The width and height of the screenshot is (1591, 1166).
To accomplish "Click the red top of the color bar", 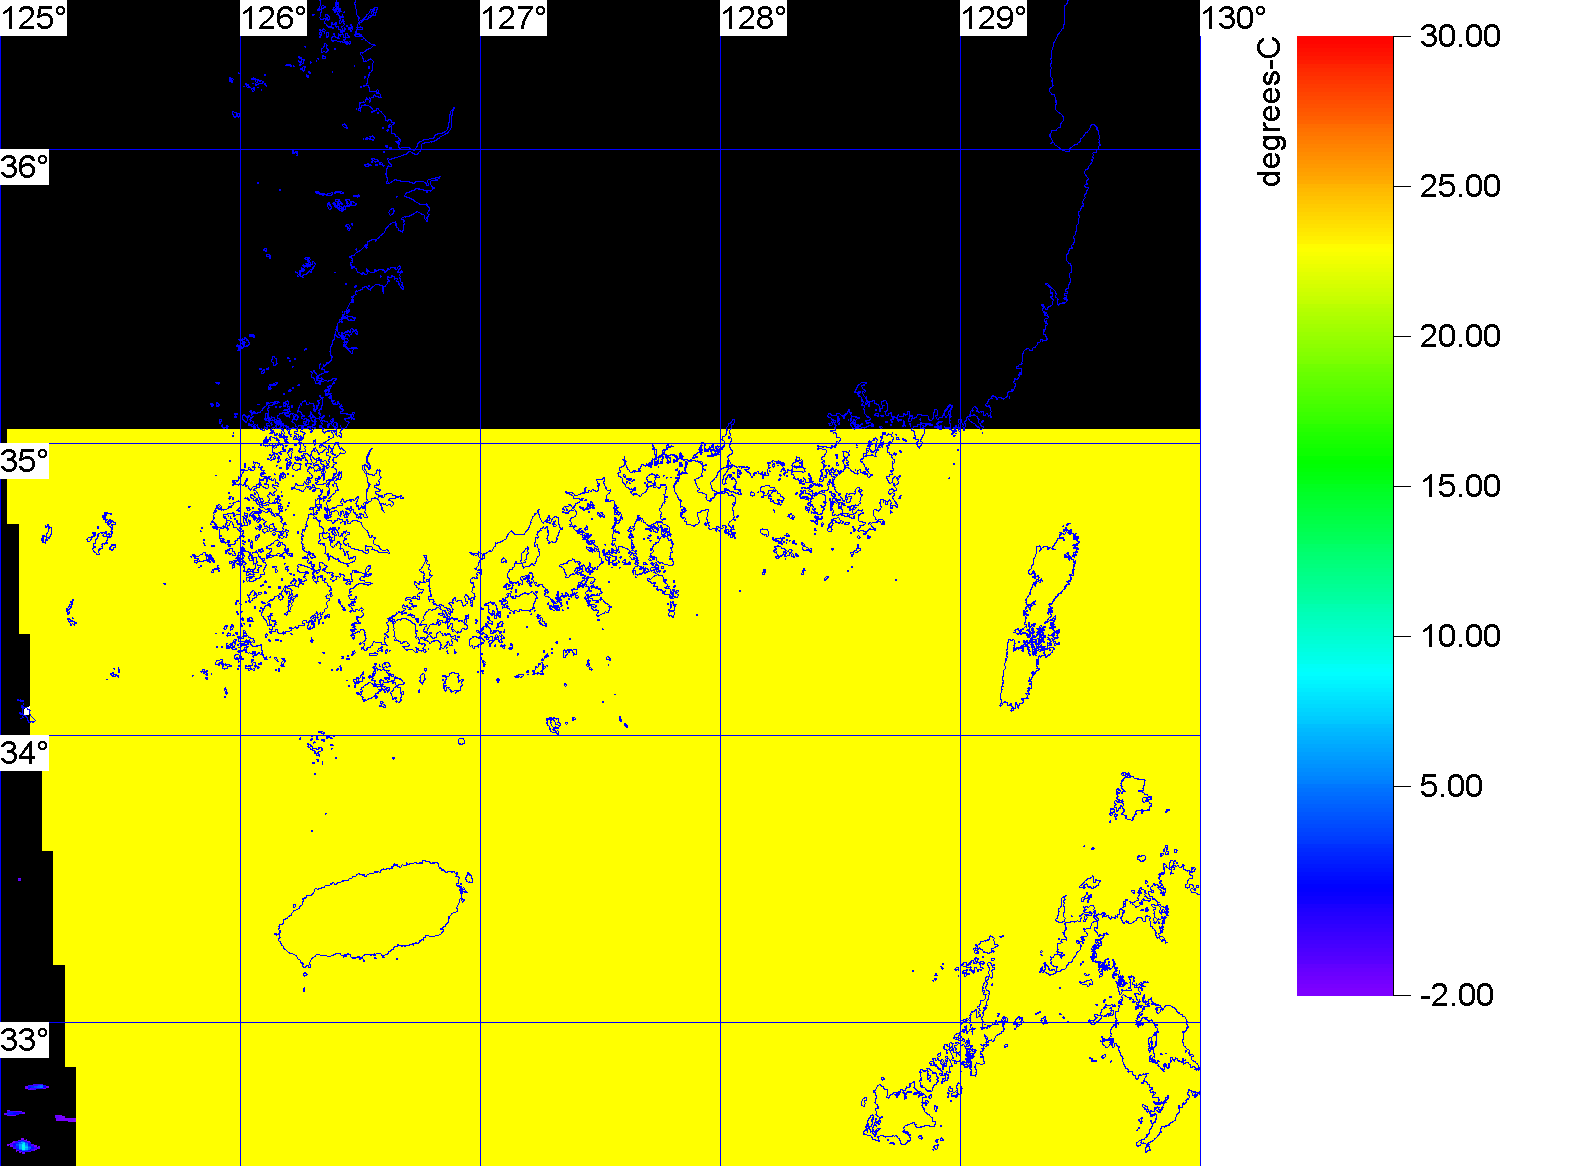I will tap(1345, 45).
